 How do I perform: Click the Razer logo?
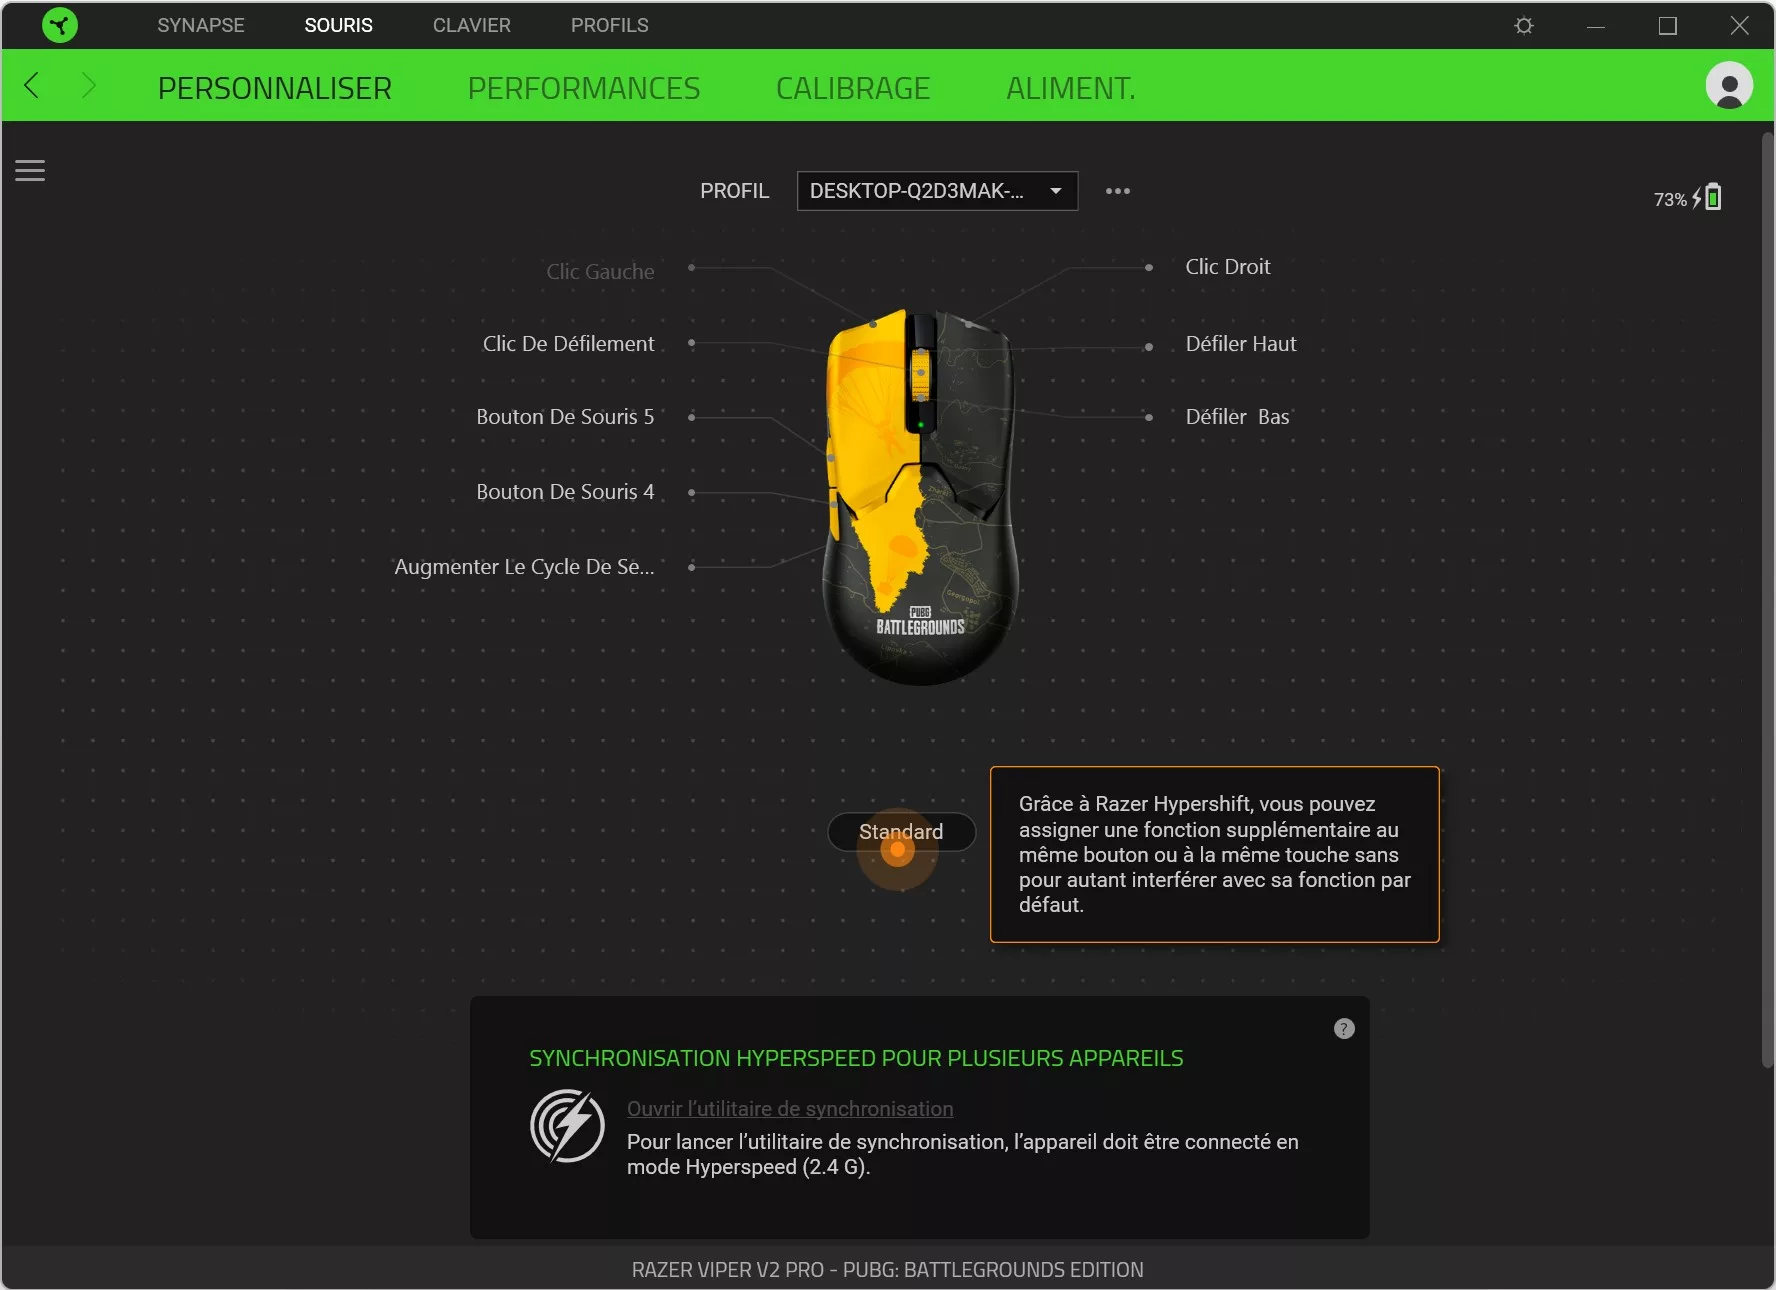coord(59,25)
